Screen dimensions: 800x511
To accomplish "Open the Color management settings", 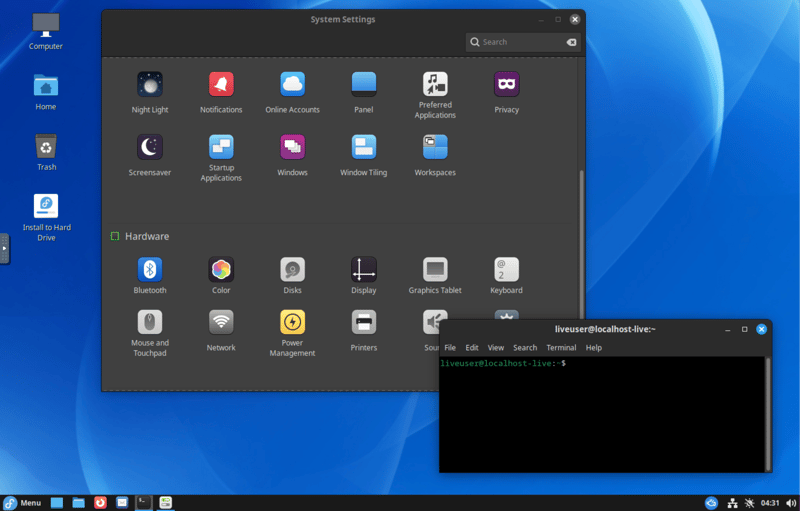I will pos(221,270).
